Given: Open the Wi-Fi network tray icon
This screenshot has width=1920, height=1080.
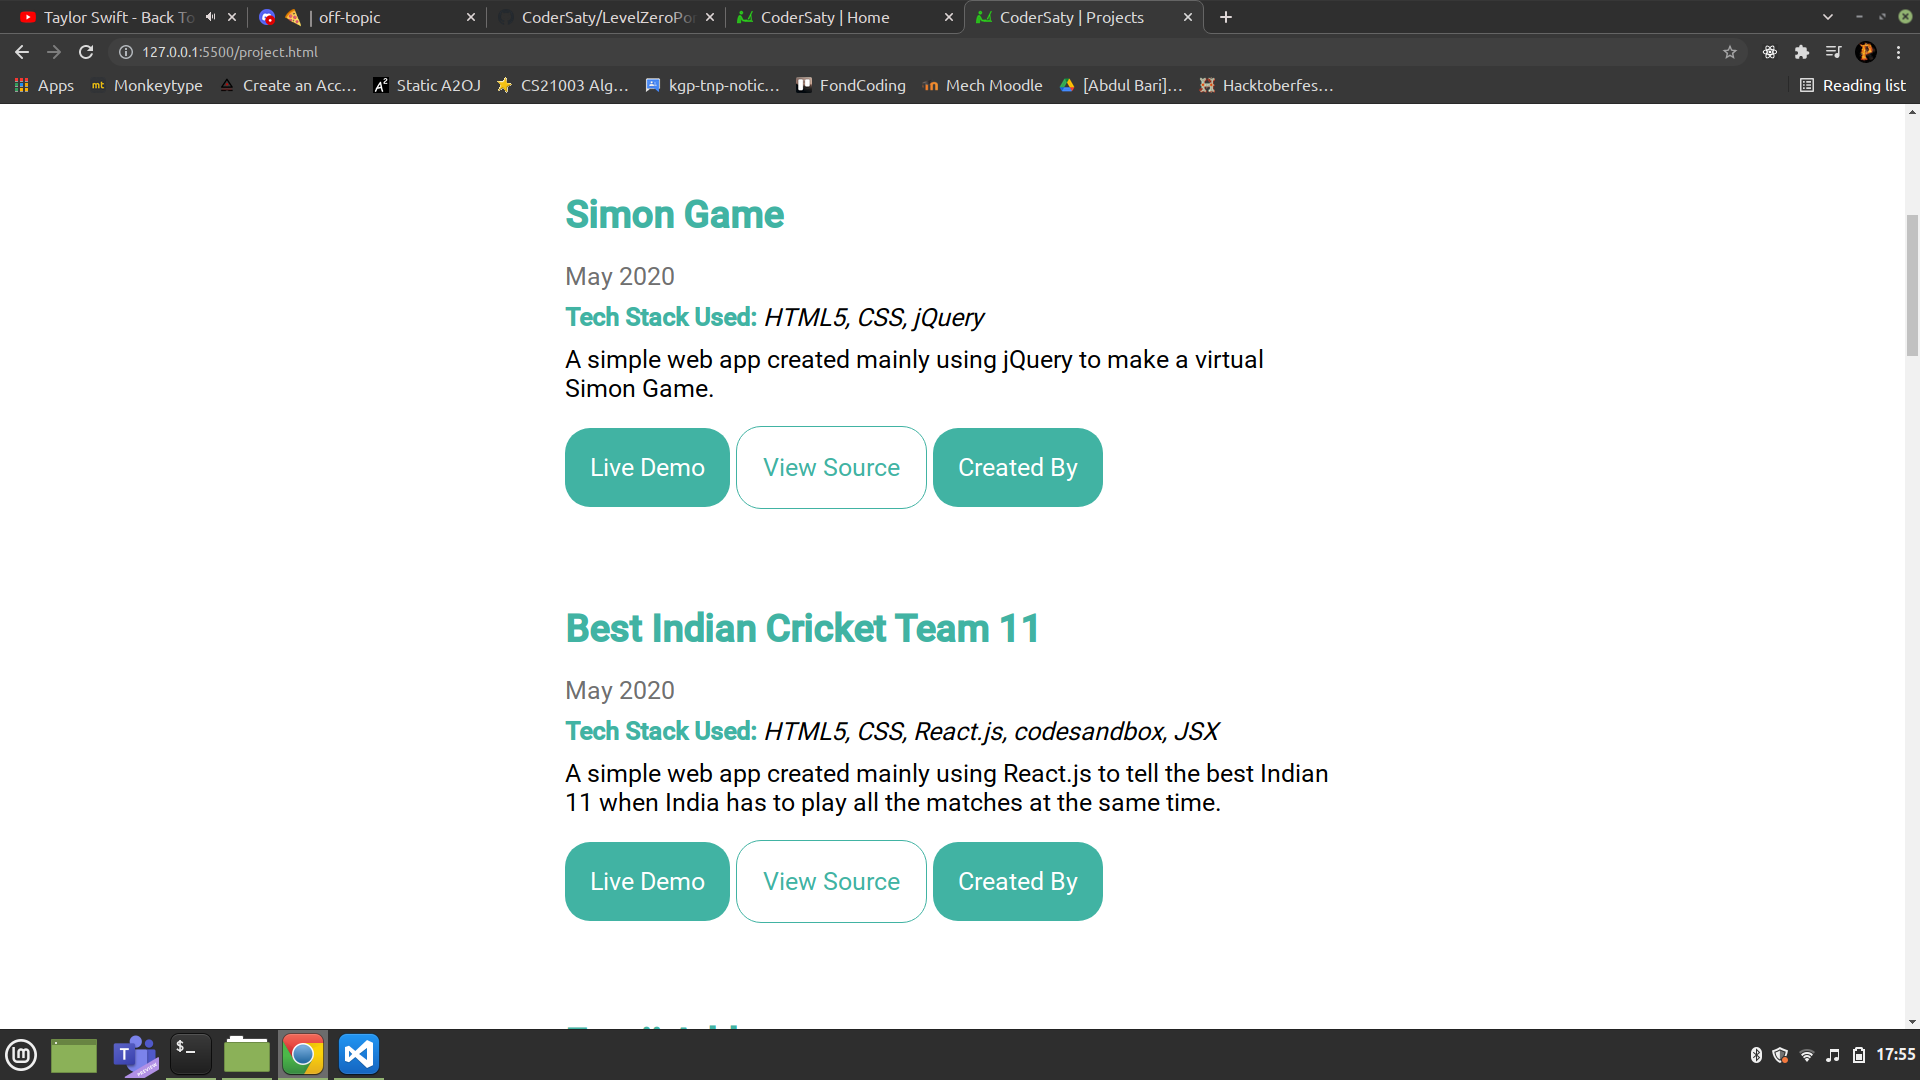Looking at the screenshot, I should click(1807, 1055).
